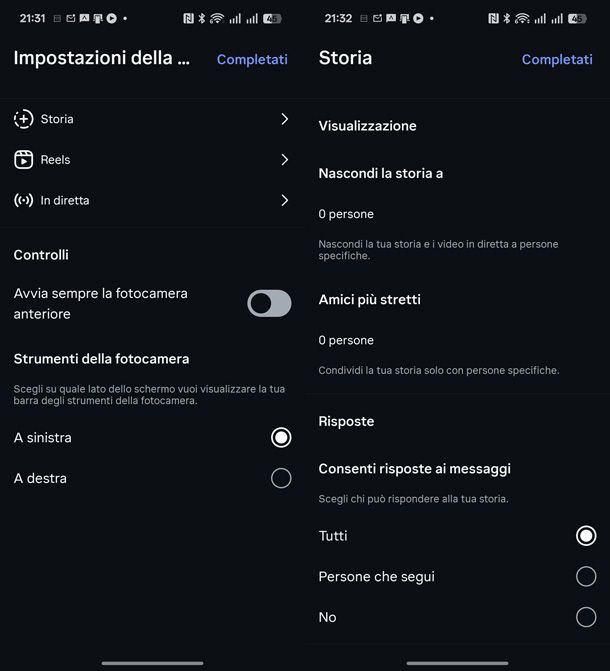Expand Storia settings with its chevron
The image size is (610, 671).
click(284, 119)
